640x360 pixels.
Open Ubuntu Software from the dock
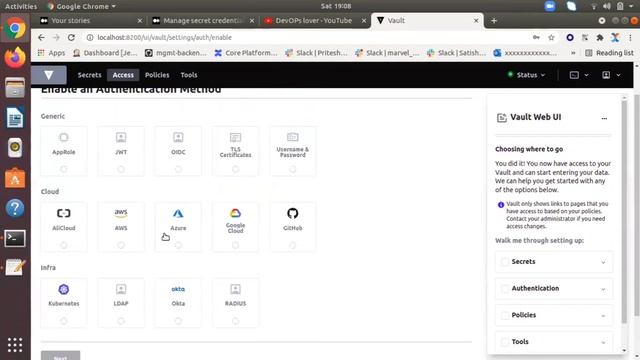(15, 178)
